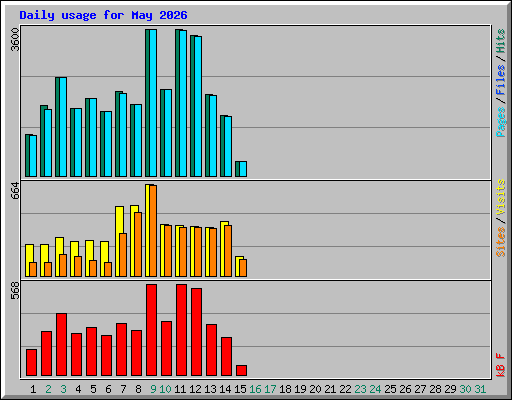This screenshot has height=400, width=512.
Task: Click green day label 10 on the x-axis
Action: click(165, 389)
